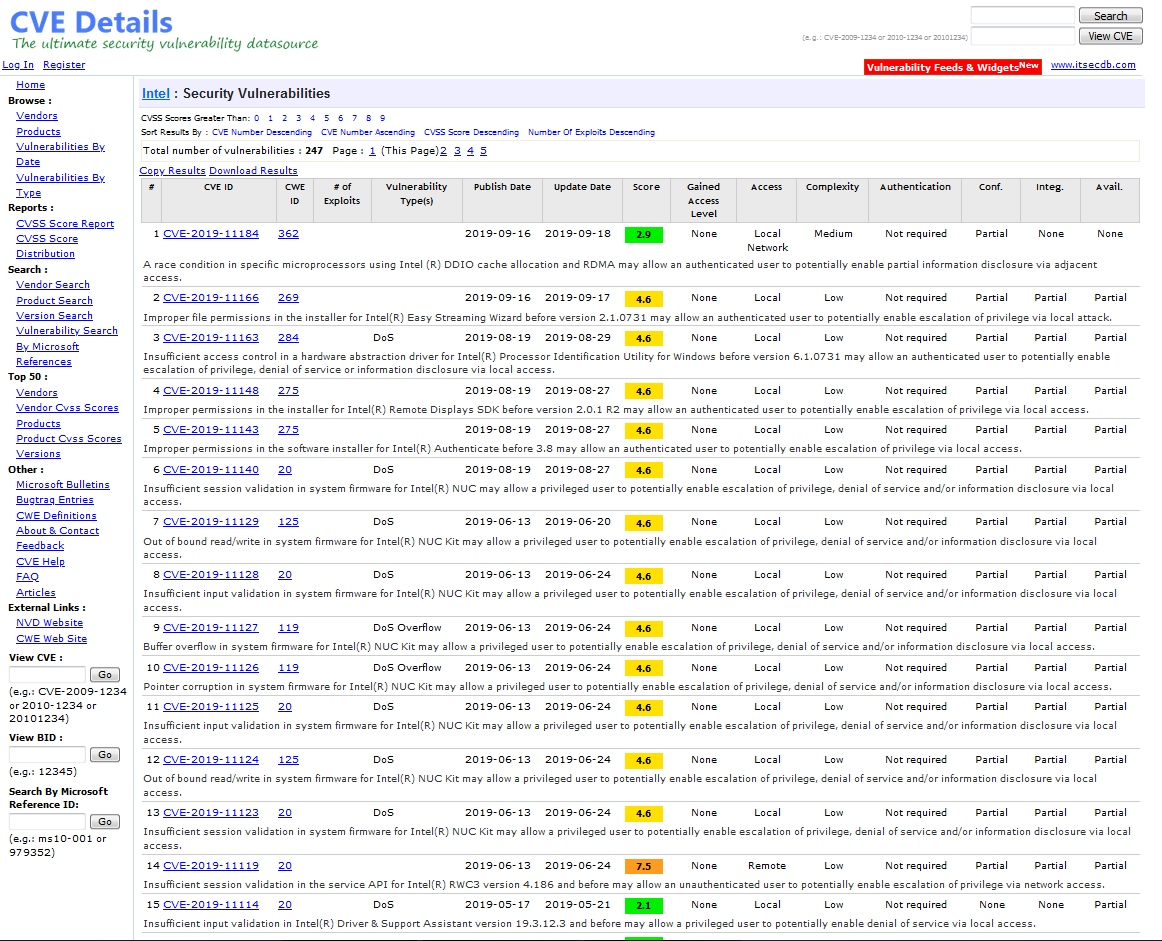Focus the header View CVE input field

(x=1023, y=36)
